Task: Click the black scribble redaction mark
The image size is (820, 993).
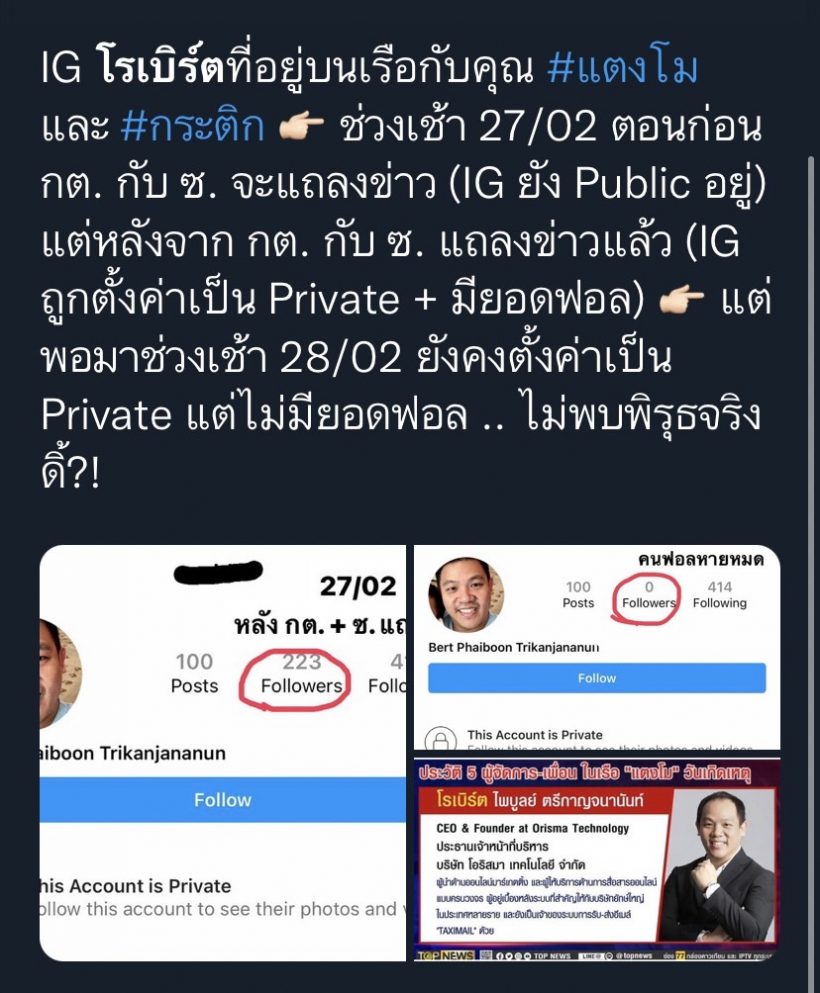Action: tap(218, 572)
